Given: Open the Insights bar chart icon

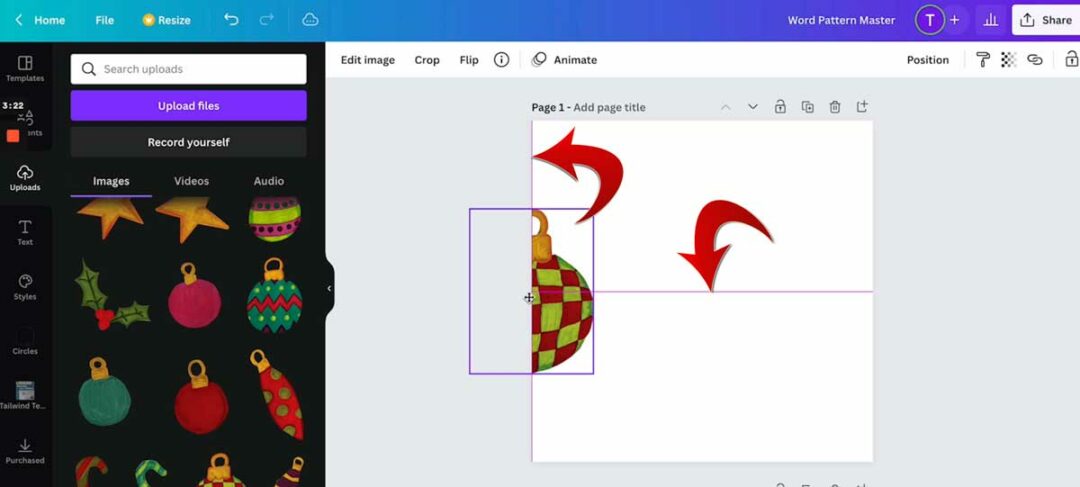Looking at the screenshot, I should tap(991, 20).
